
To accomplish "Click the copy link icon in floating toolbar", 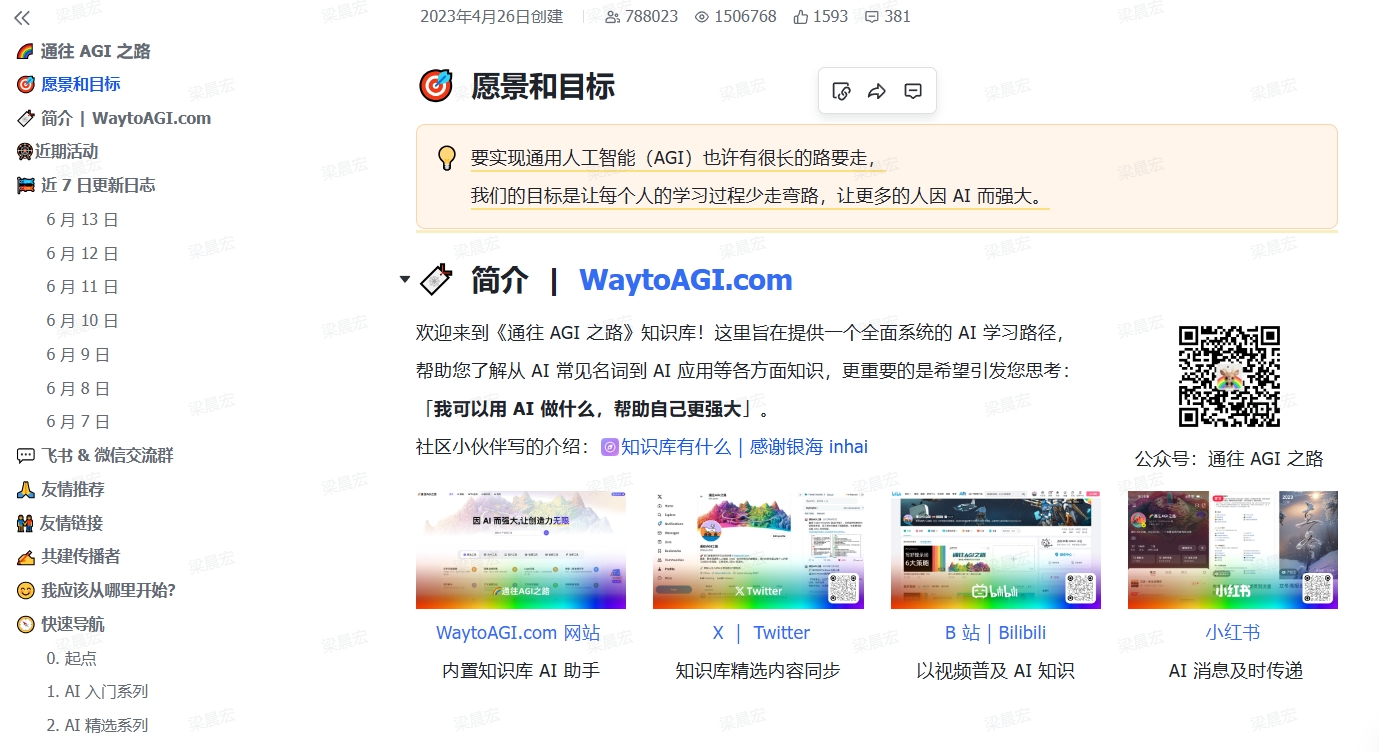I will click(x=841, y=91).
